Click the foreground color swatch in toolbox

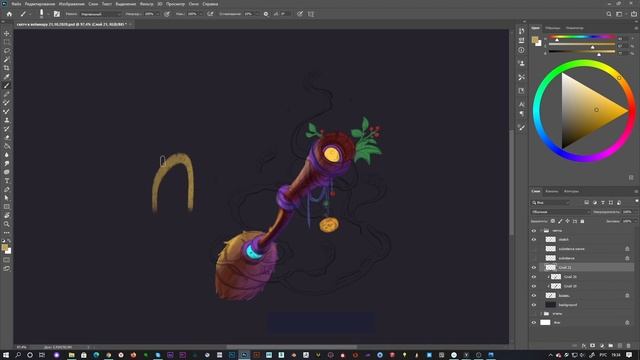coord(4,247)
